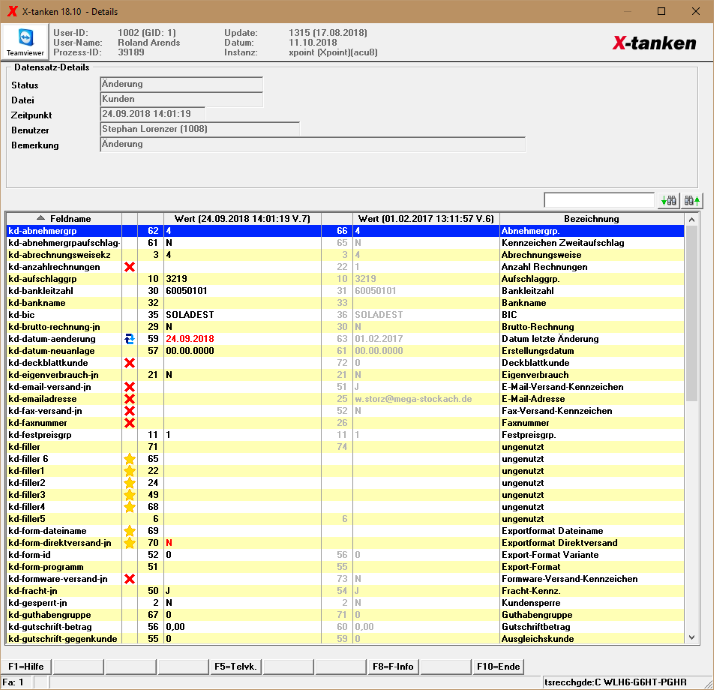This screenshot has width=714, height=690.
Task: Click red X icon for kd-email-versand-jn
Action: [129, 387]
